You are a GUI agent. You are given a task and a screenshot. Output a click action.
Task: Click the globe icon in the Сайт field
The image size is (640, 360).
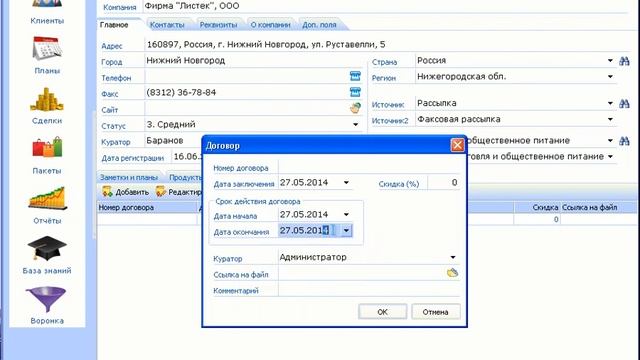pyautogui.click(x=356, y=108)
